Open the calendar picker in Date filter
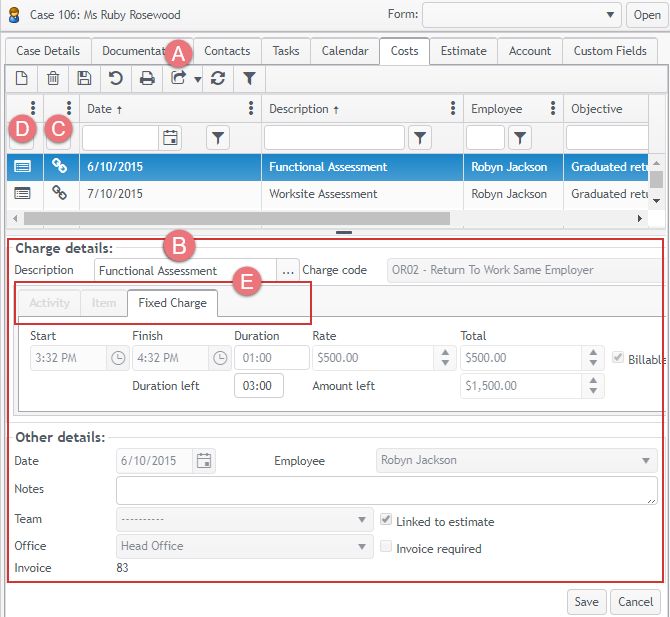This screenshot has height=617, width=670. [170, 138]
